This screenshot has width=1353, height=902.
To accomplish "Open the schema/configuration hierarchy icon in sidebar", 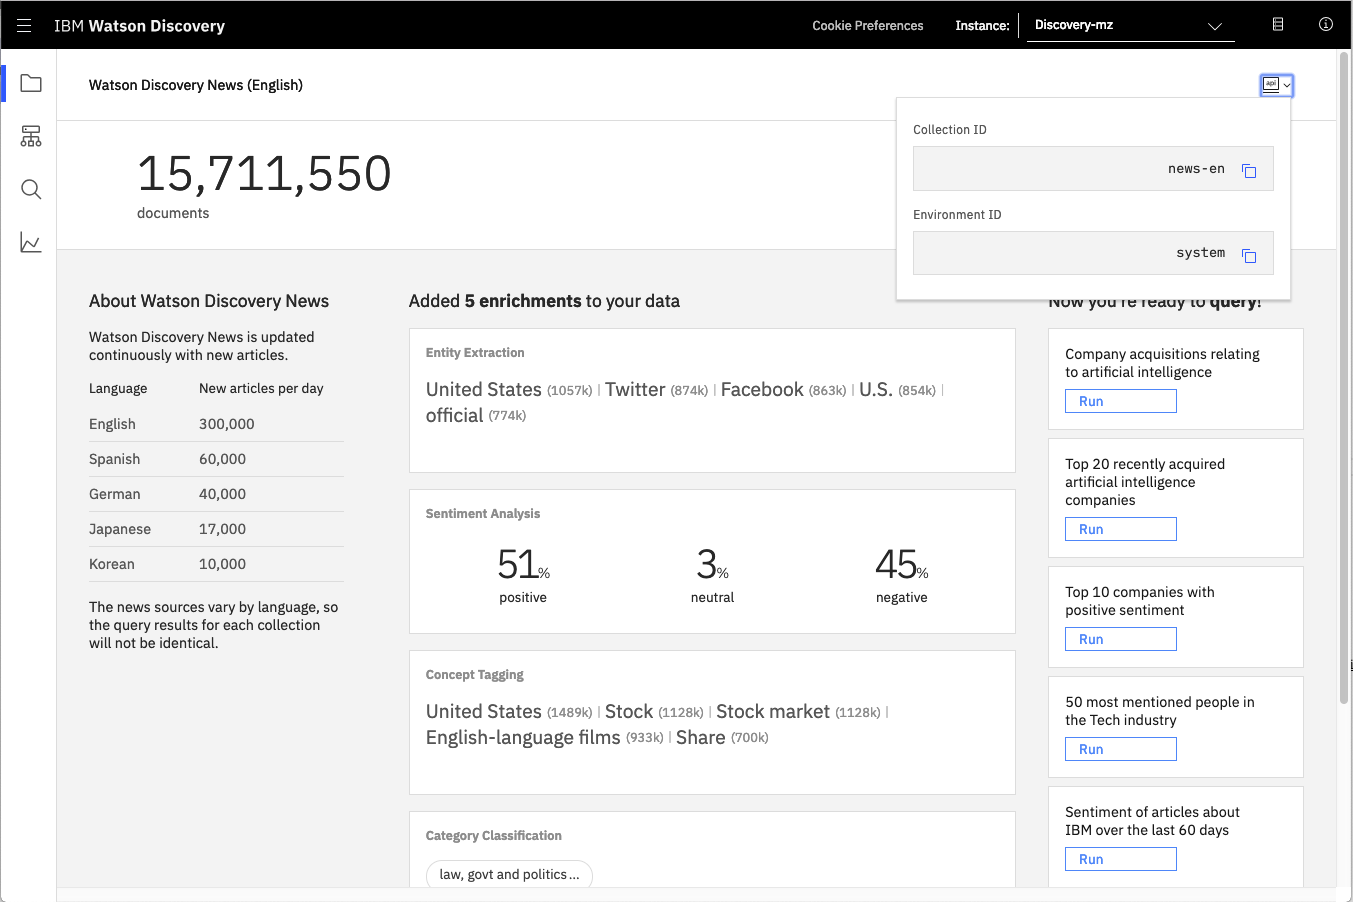I will coord(31,136).
